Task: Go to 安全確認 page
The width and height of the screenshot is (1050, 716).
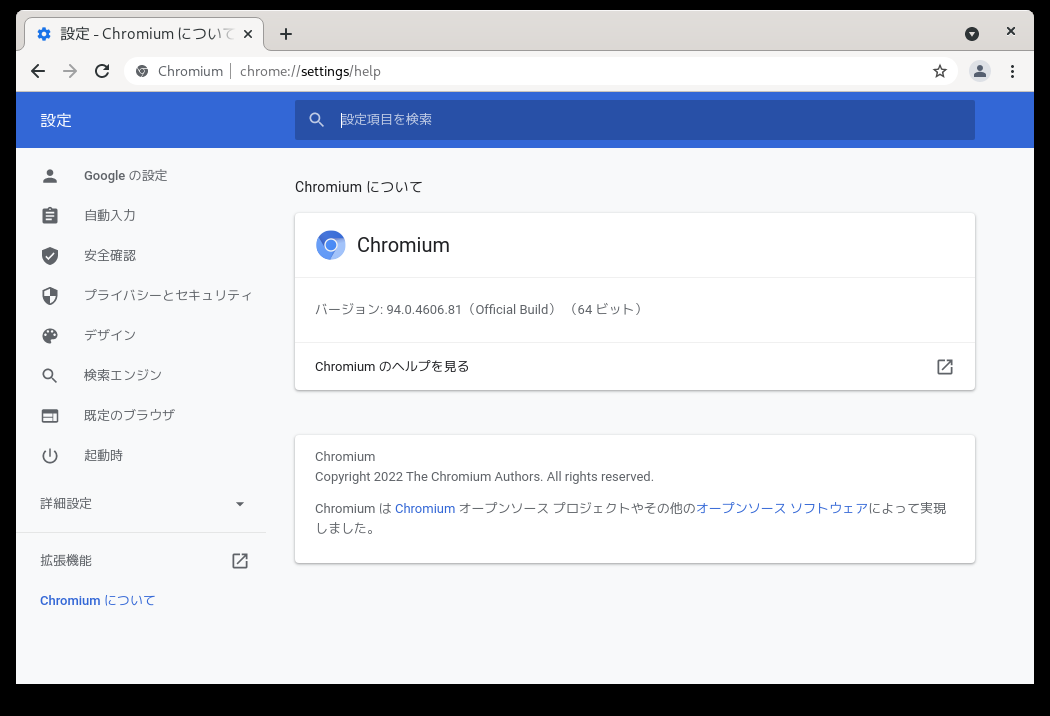Action: tap(110, 256)
